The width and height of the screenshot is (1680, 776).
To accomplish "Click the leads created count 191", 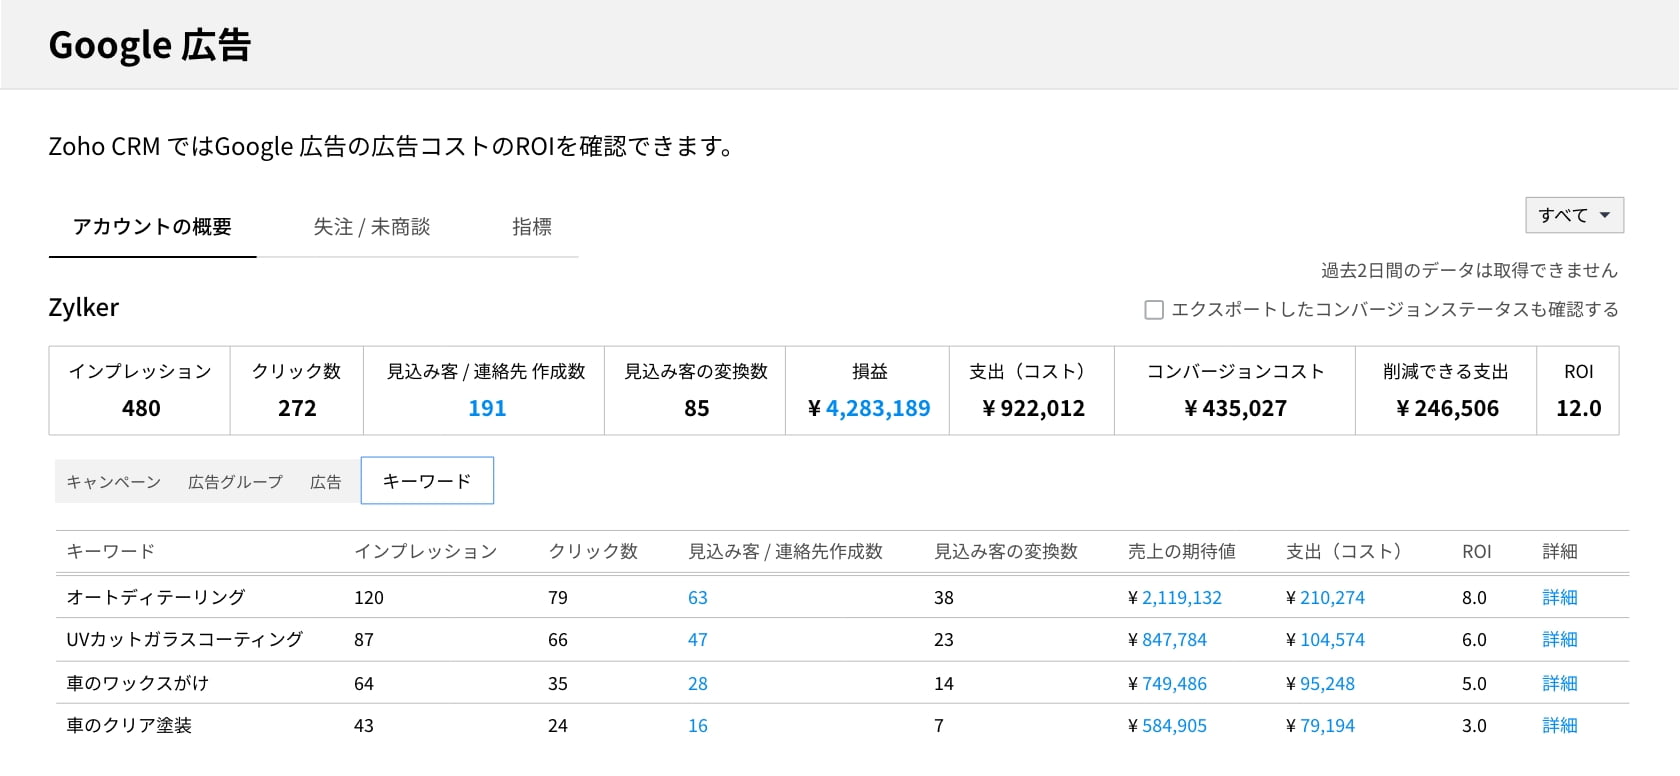I will click(x=487, y=408).
